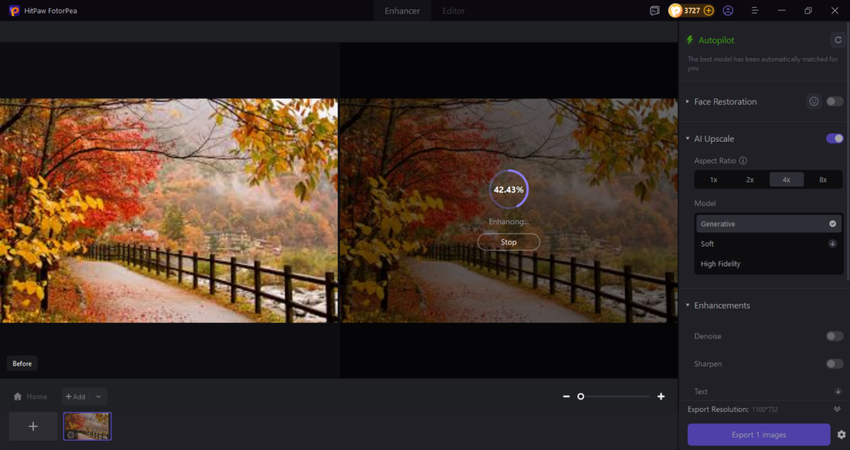Viewport: 850px width, 450px height.
Task: Click the green Autopilot lightning icon
Action: coord(690,40)
